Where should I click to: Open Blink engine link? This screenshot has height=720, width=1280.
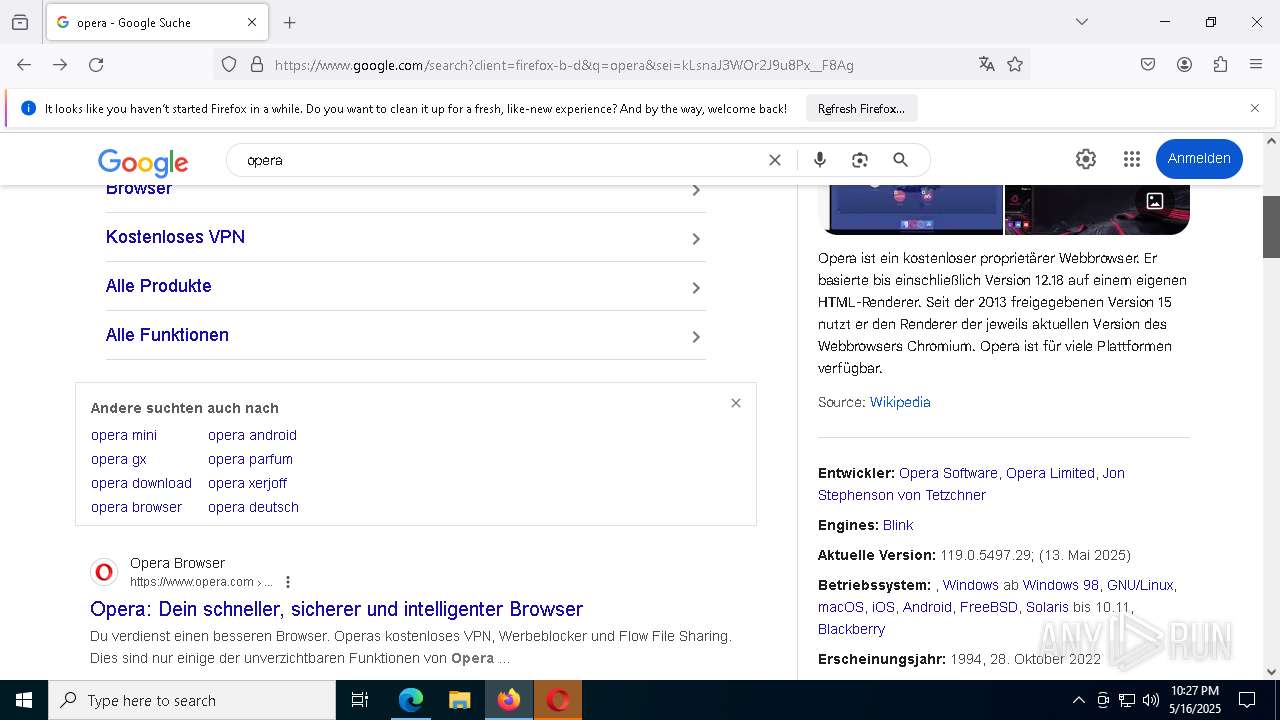coord(898,525)
